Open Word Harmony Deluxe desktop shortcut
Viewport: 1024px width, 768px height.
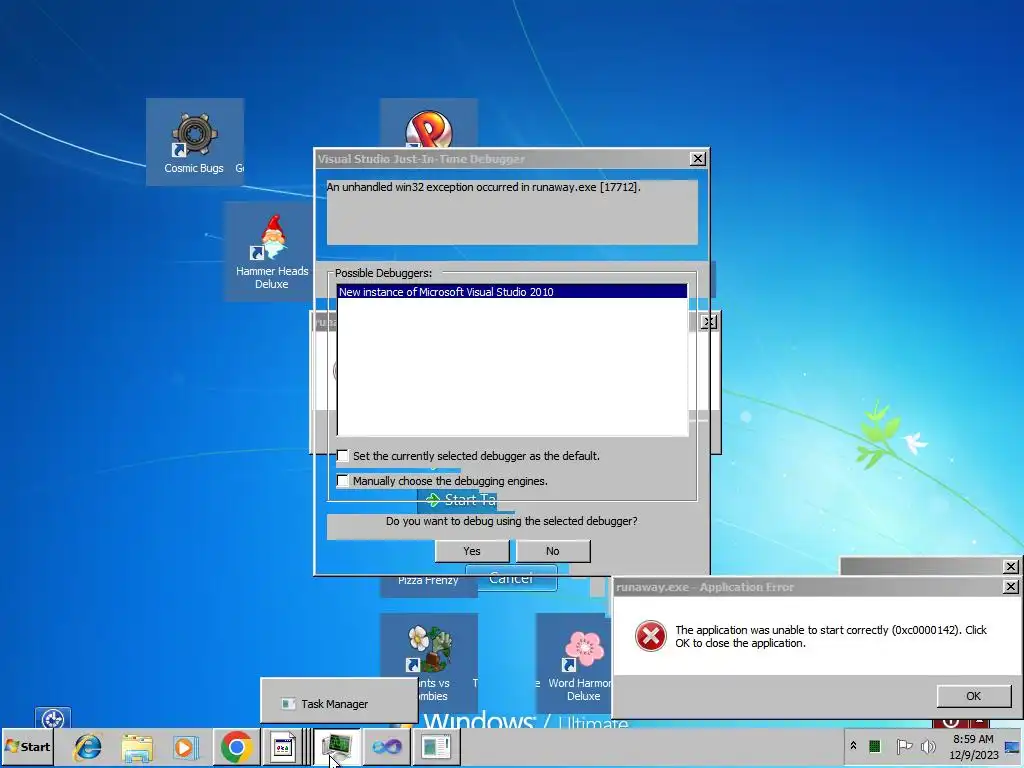tap(575, 664)
